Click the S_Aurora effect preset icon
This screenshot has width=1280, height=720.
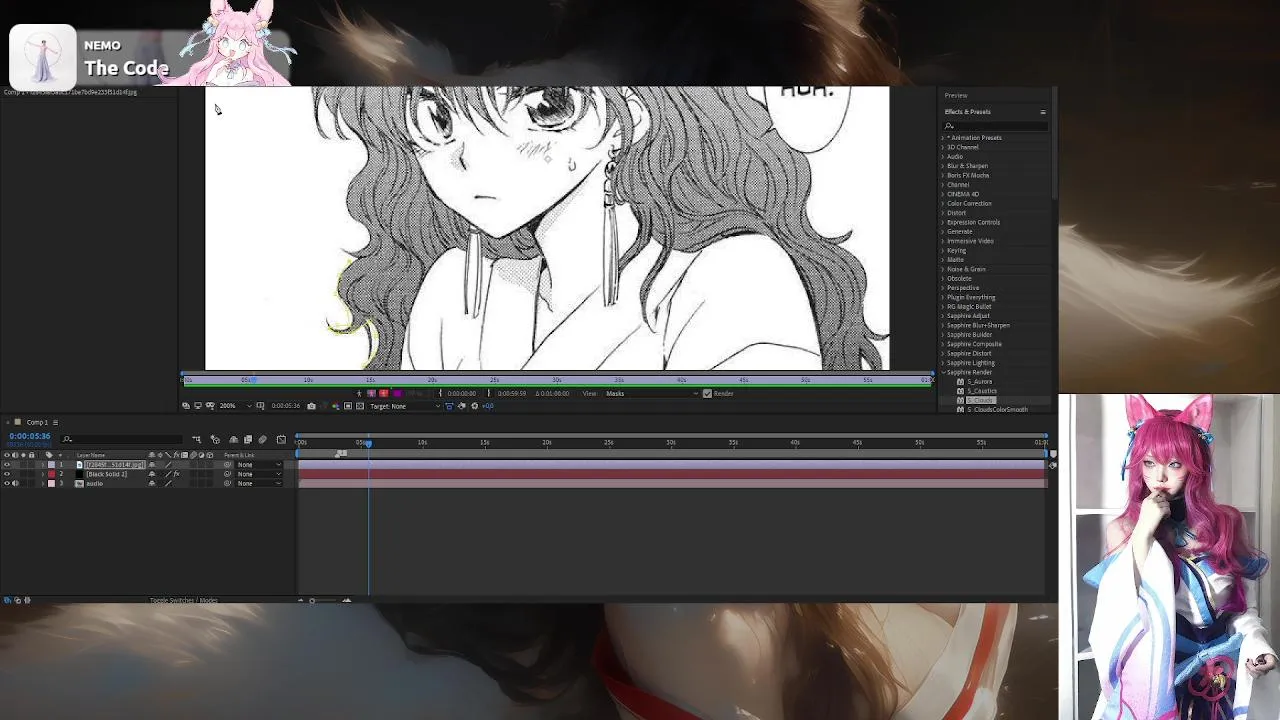coord(961,381)
